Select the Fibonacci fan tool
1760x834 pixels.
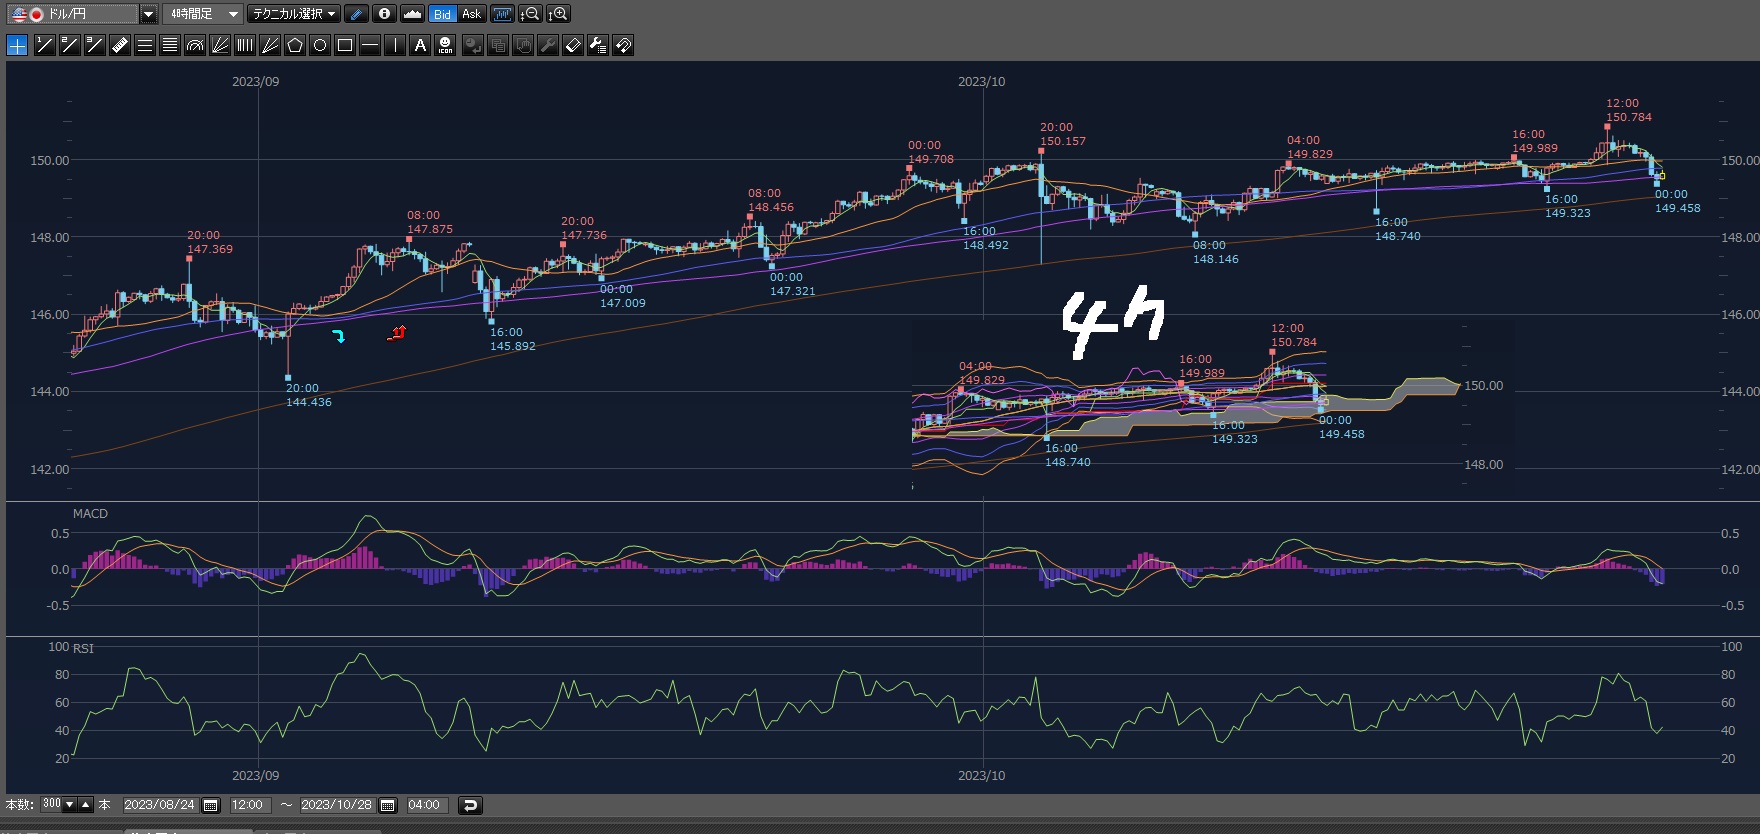[219, 45]
